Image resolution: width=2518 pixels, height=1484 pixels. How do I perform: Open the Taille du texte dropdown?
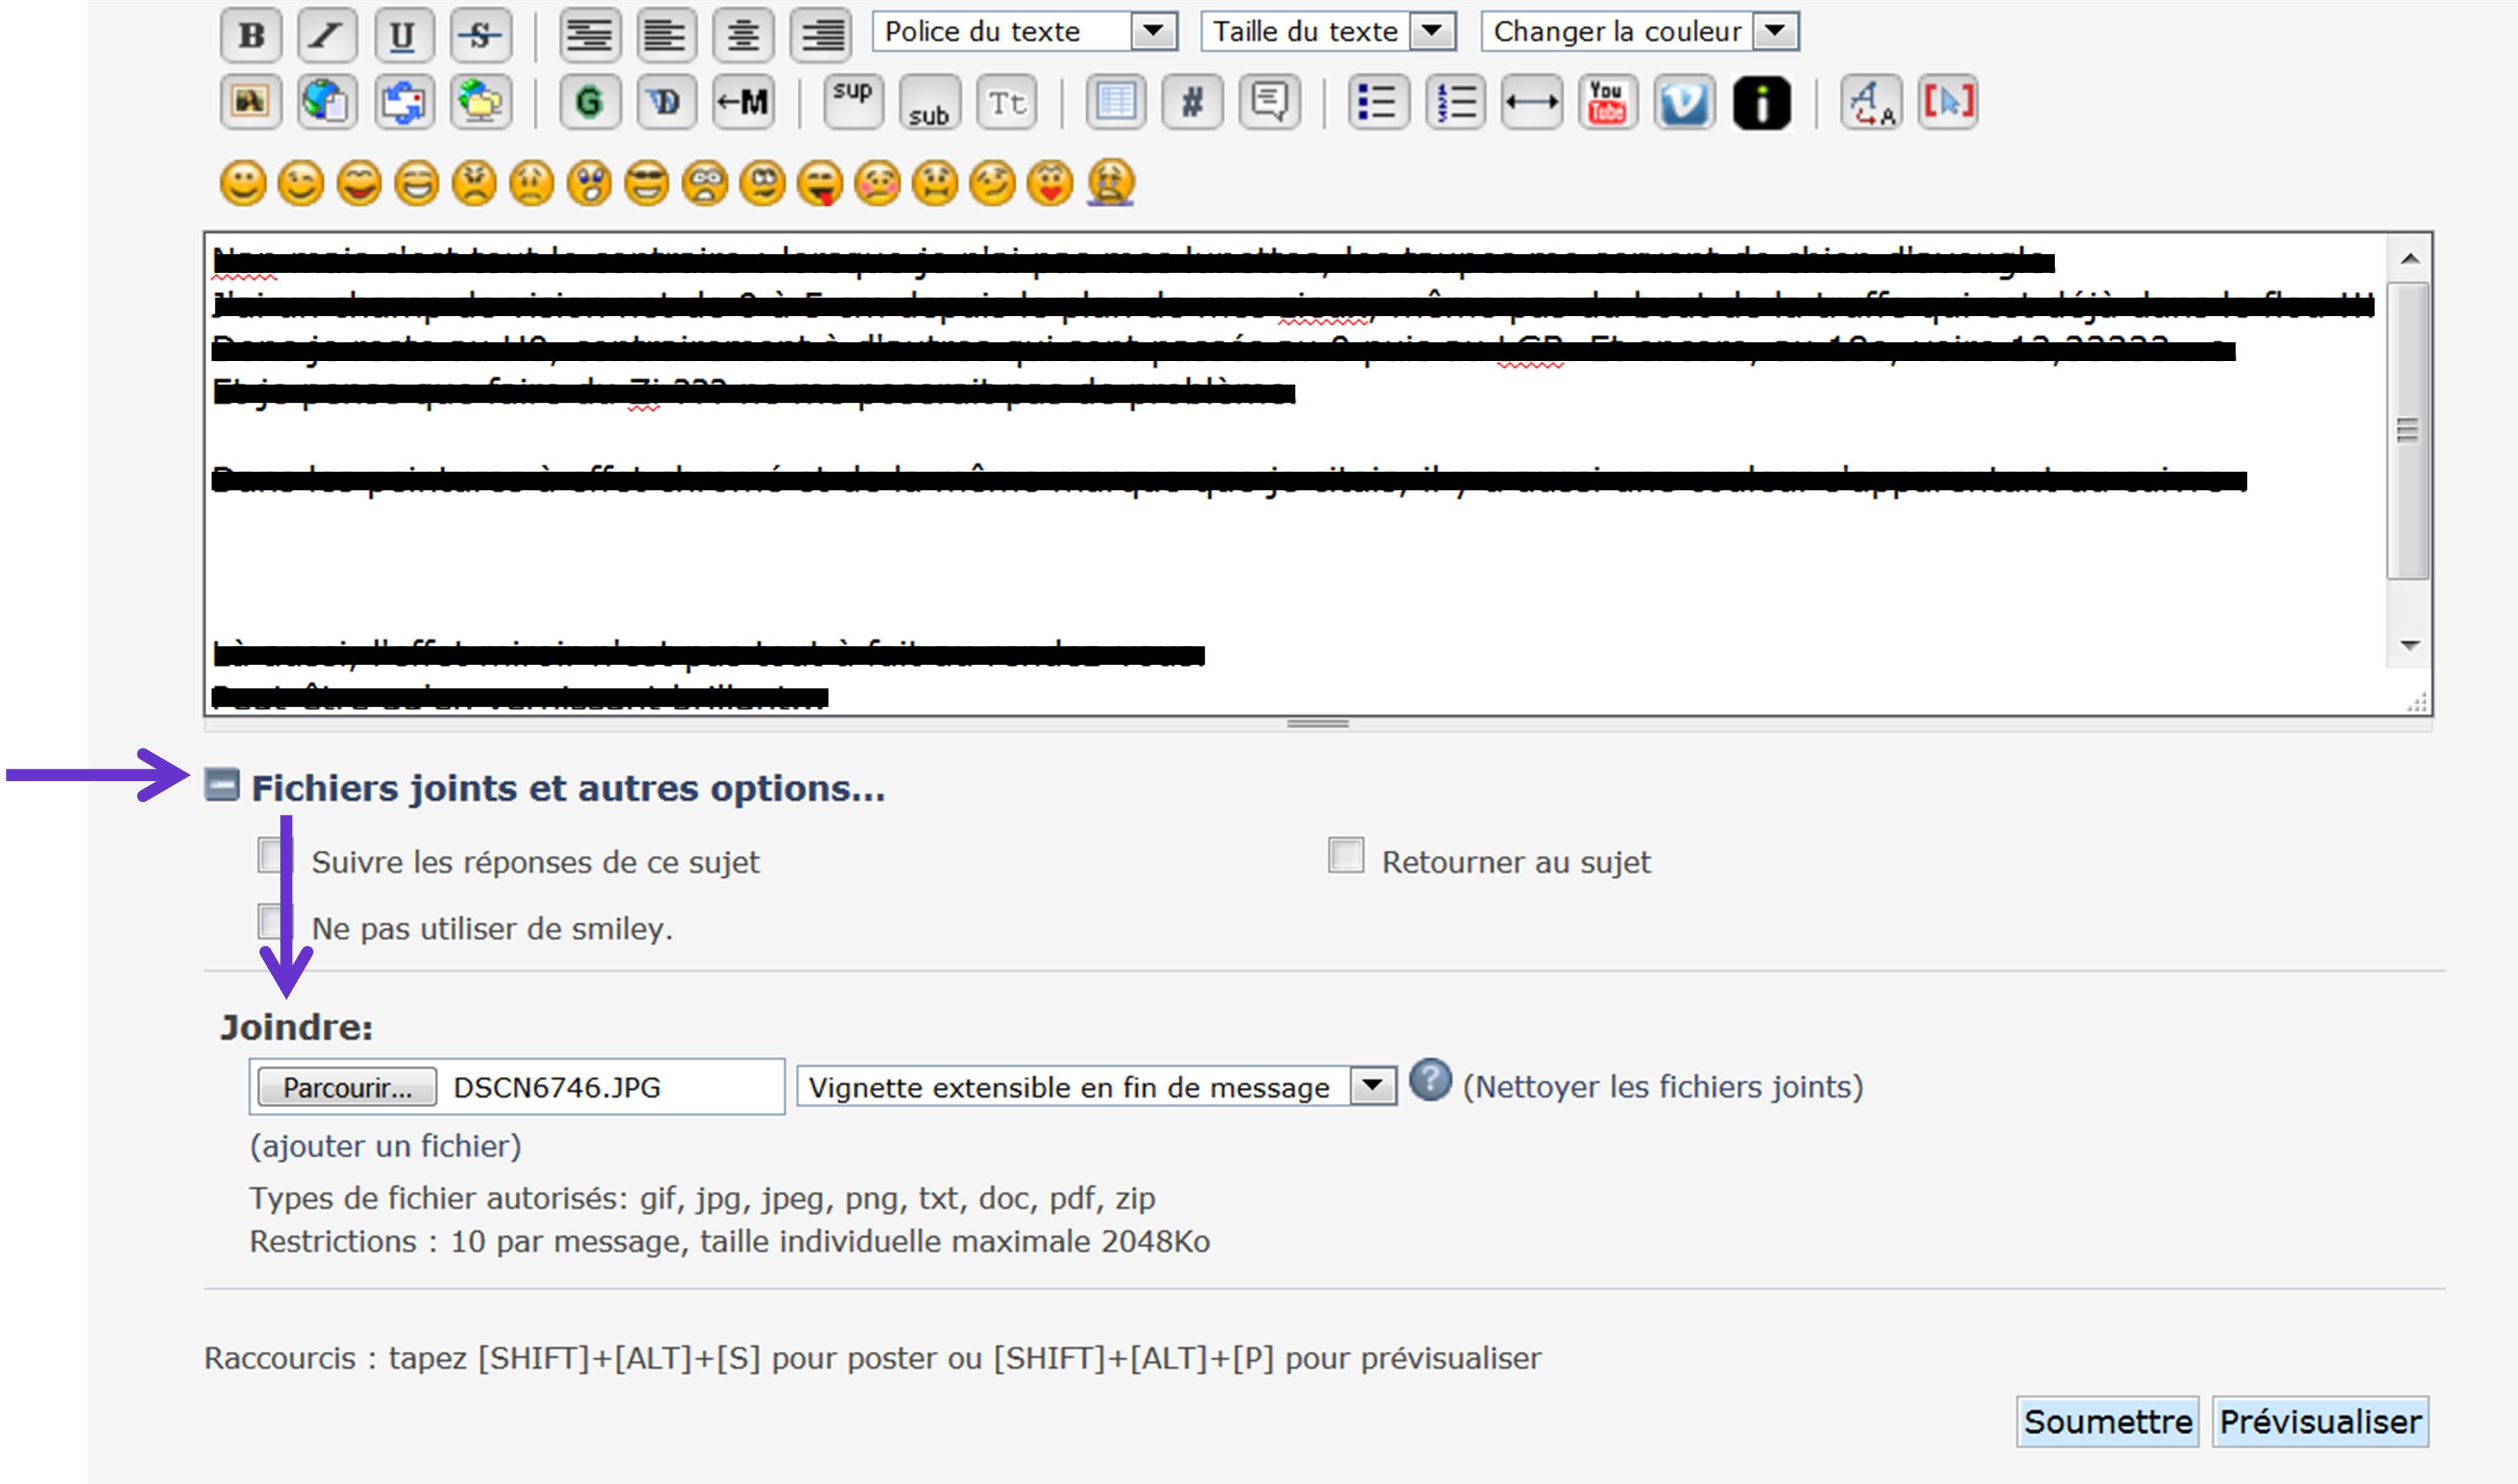[1329, 32]
